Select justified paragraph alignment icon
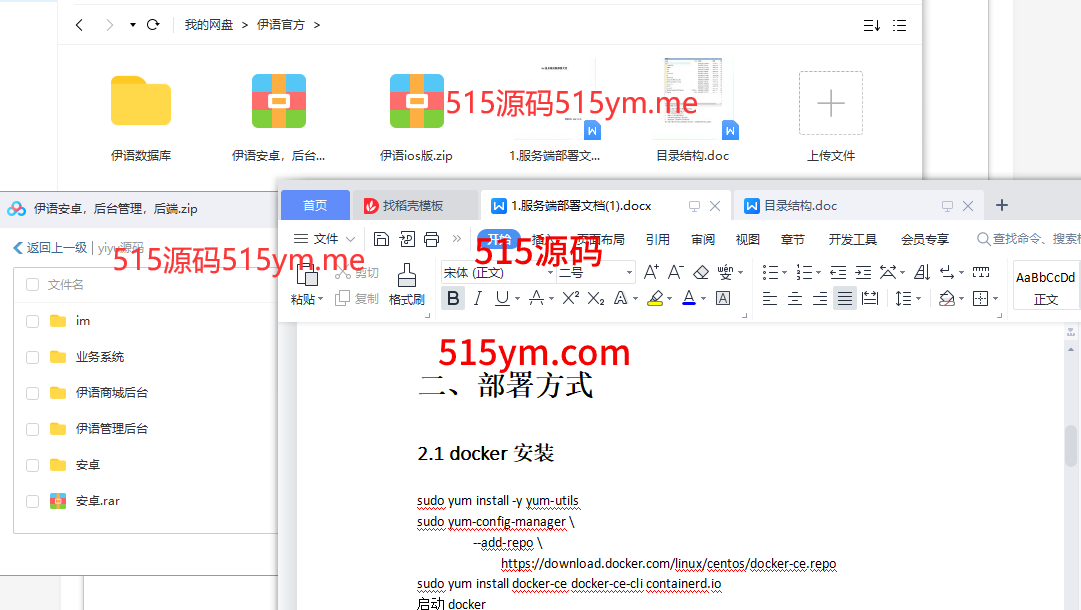 (x=845, y=298)
